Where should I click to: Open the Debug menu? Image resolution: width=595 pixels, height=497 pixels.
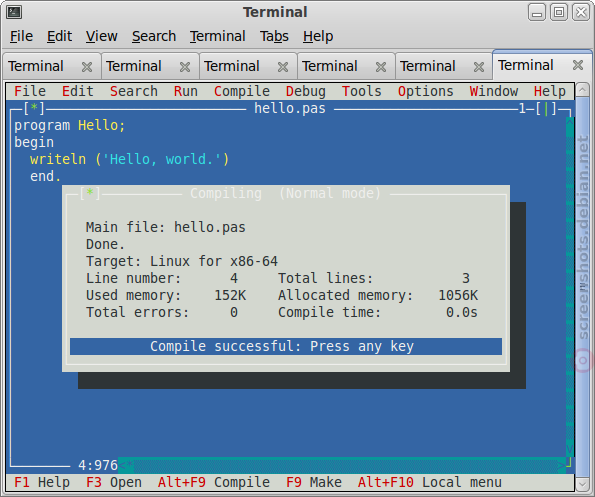306,91
